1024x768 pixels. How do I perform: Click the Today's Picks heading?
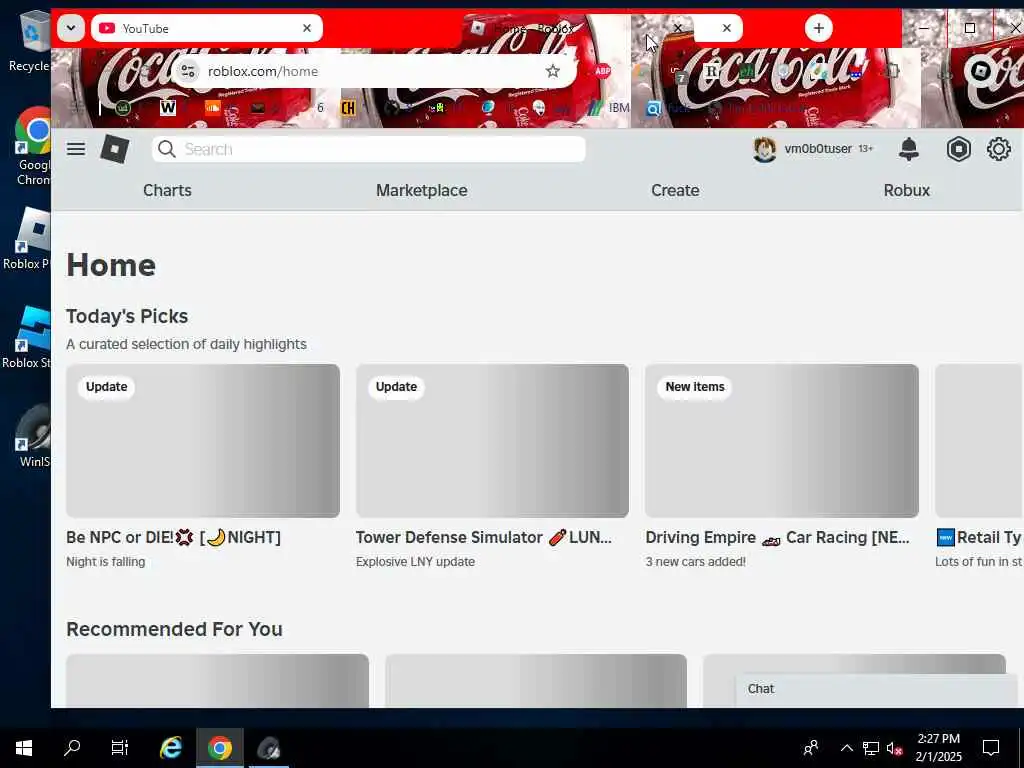tap(127, 316)
